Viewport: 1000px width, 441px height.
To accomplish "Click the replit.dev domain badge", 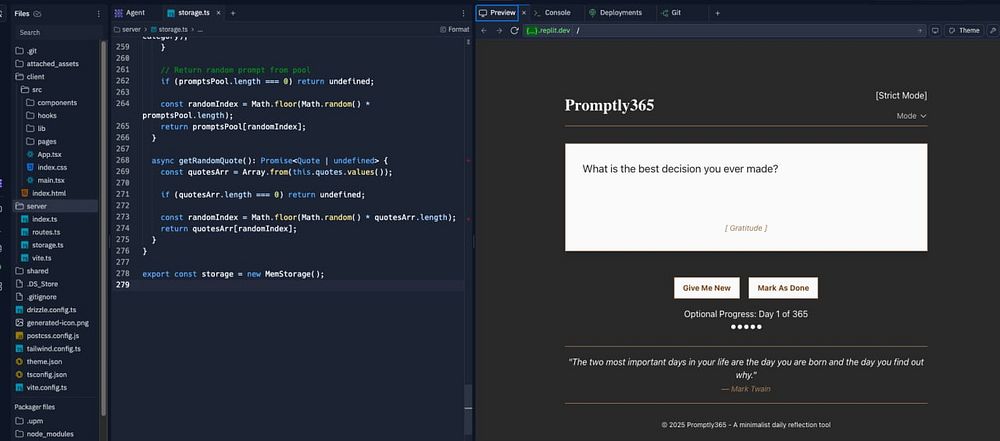I will point(548,31).
